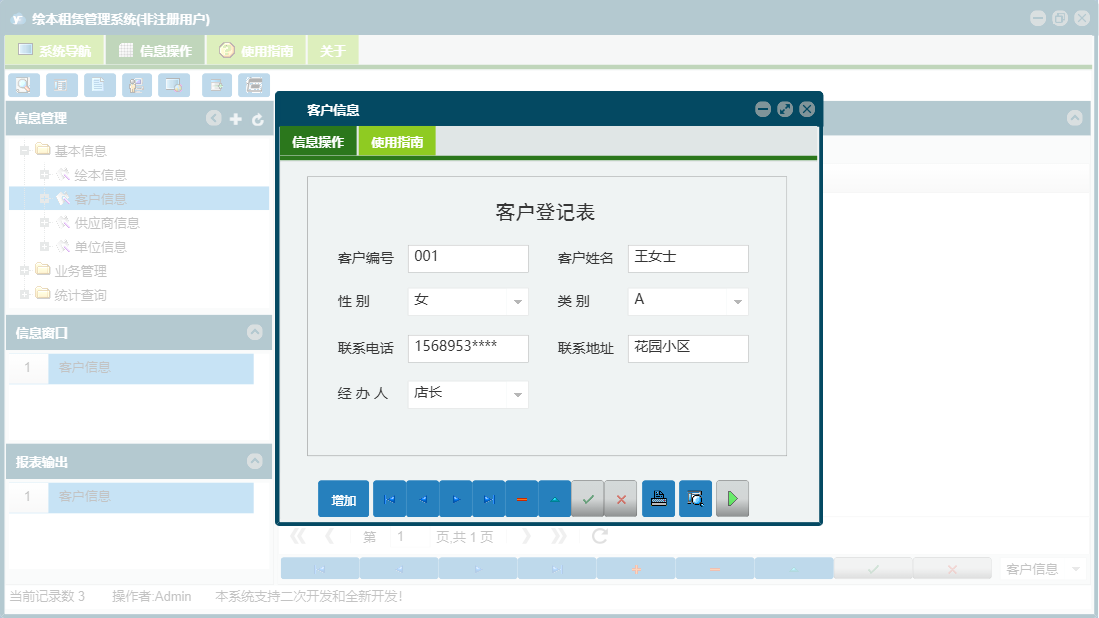Print the 客户登记表 using the printer icon
The width and height of the screenshot is (1099, 618).
pyautogui.click(x=658, y=498)
